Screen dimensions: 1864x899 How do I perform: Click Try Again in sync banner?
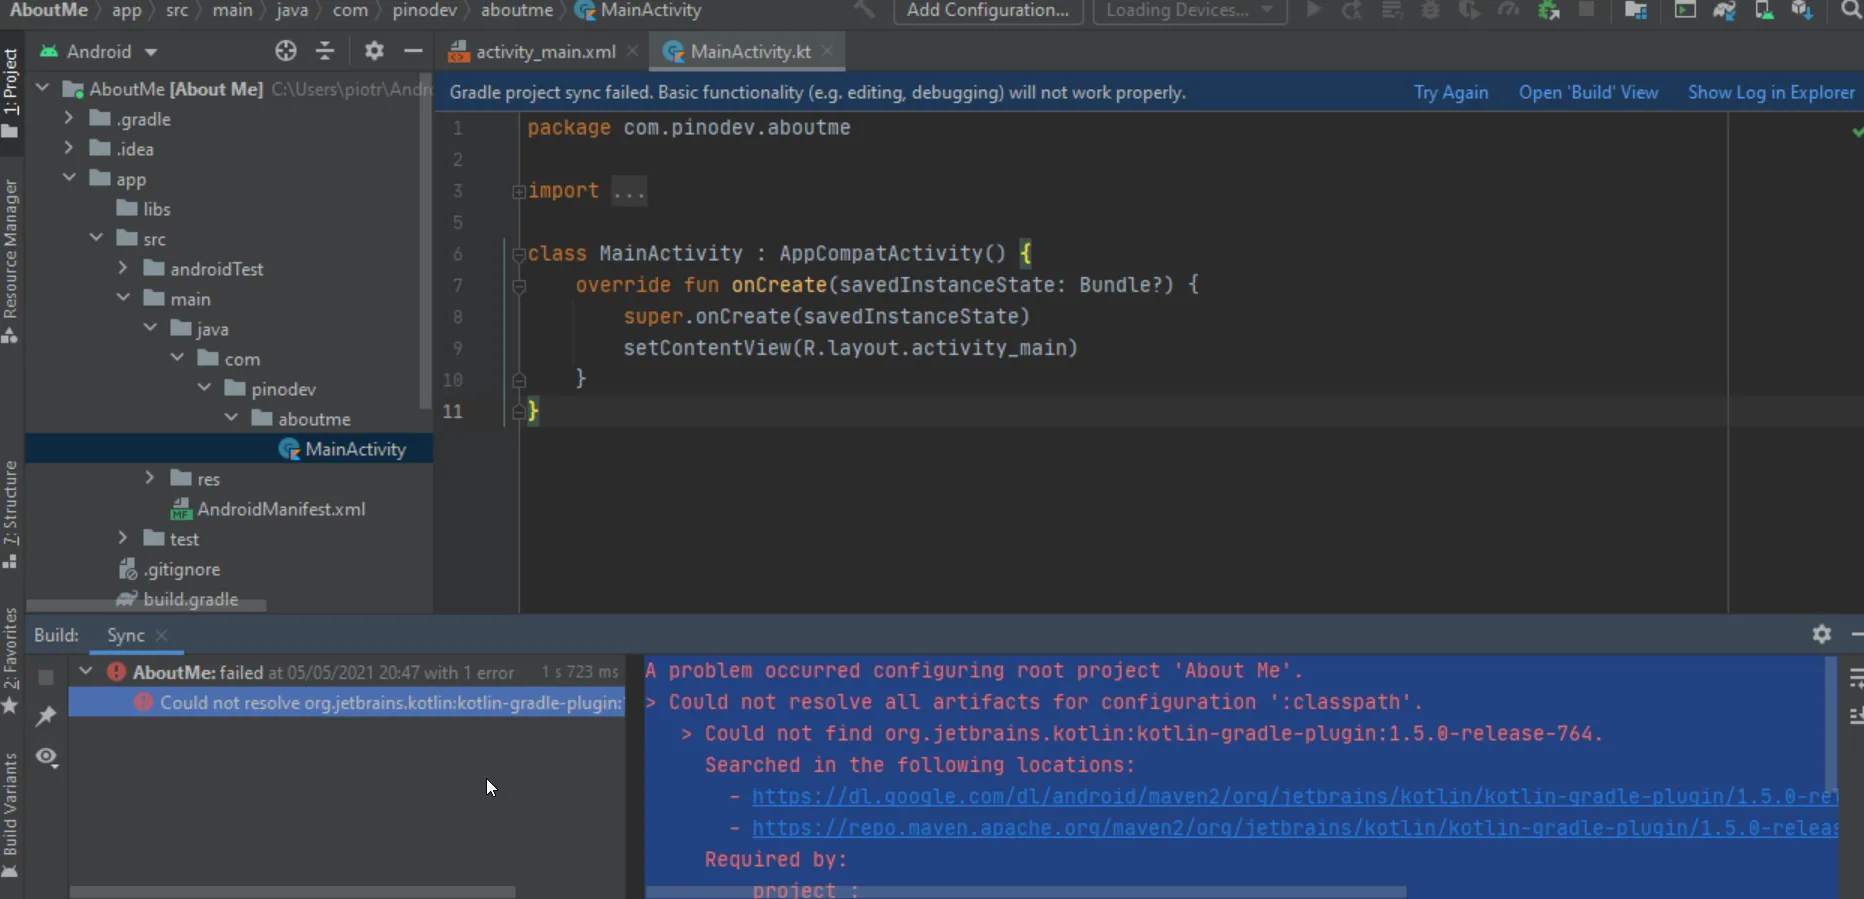(x=1451, y=92)
